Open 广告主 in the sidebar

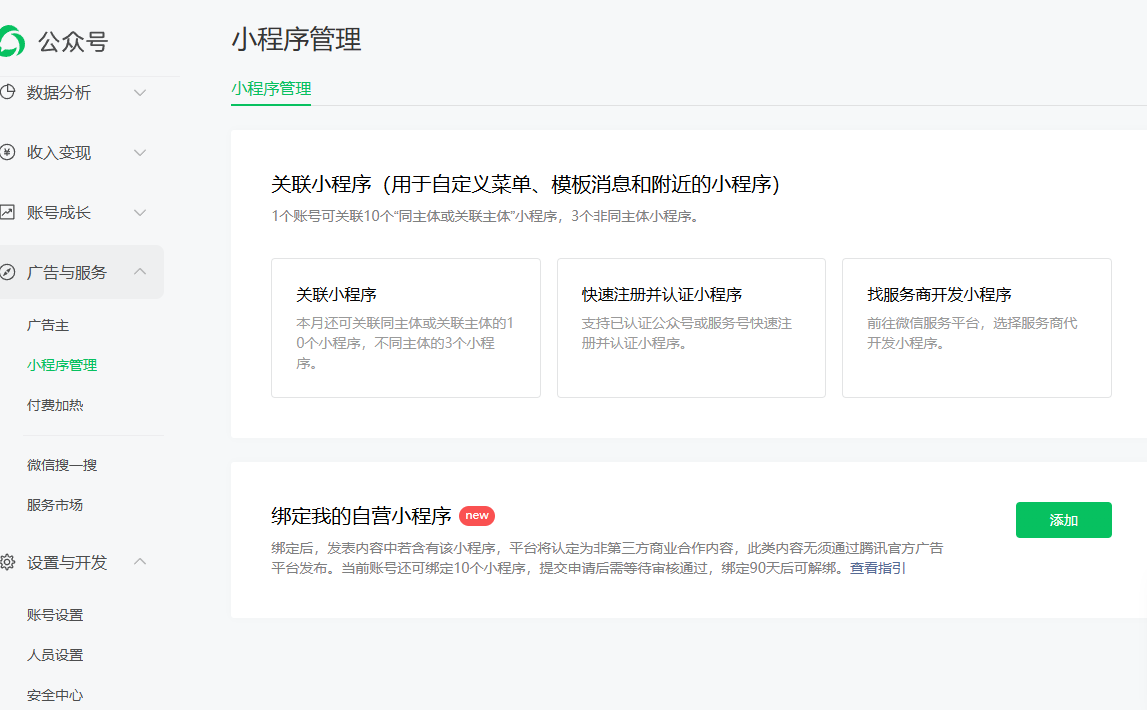pos(48,326)
